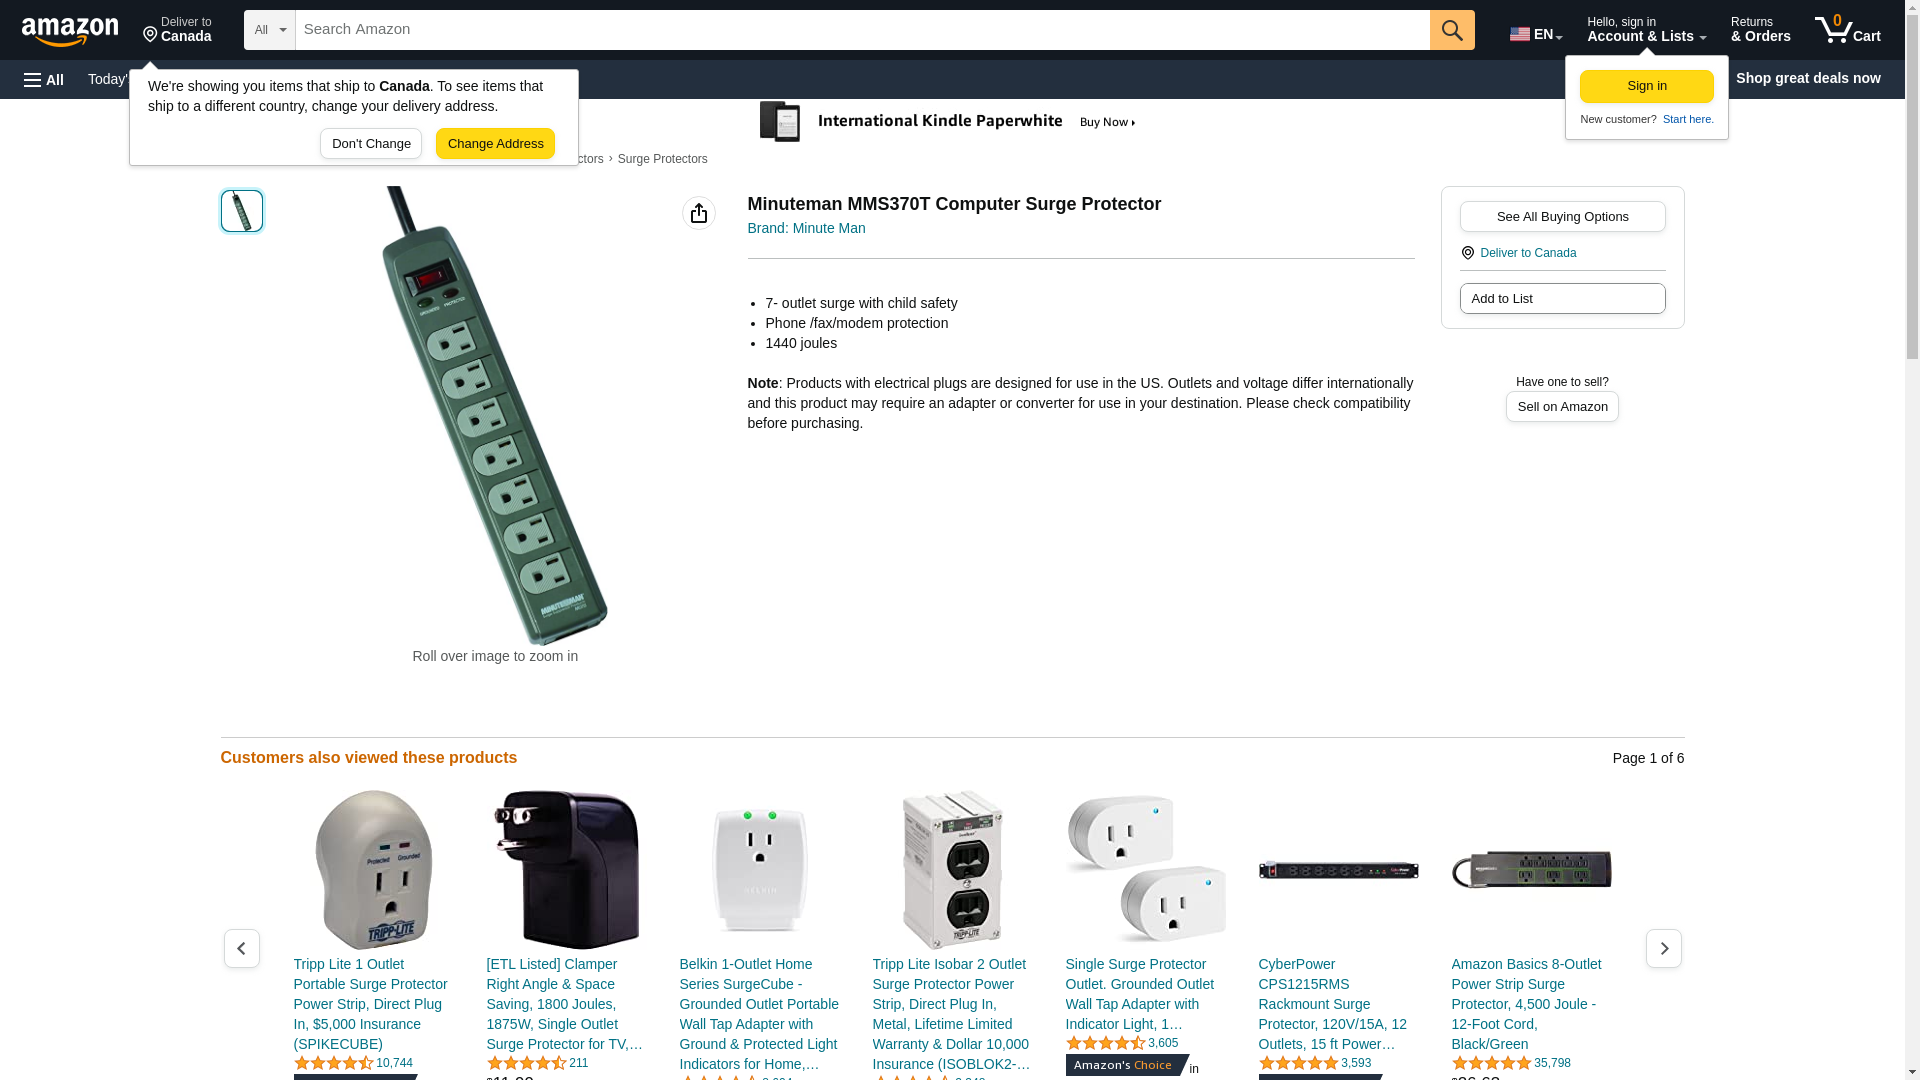Click Change Address button
The height and width of the screenshot is (1080, 1920).
point(495,144)
